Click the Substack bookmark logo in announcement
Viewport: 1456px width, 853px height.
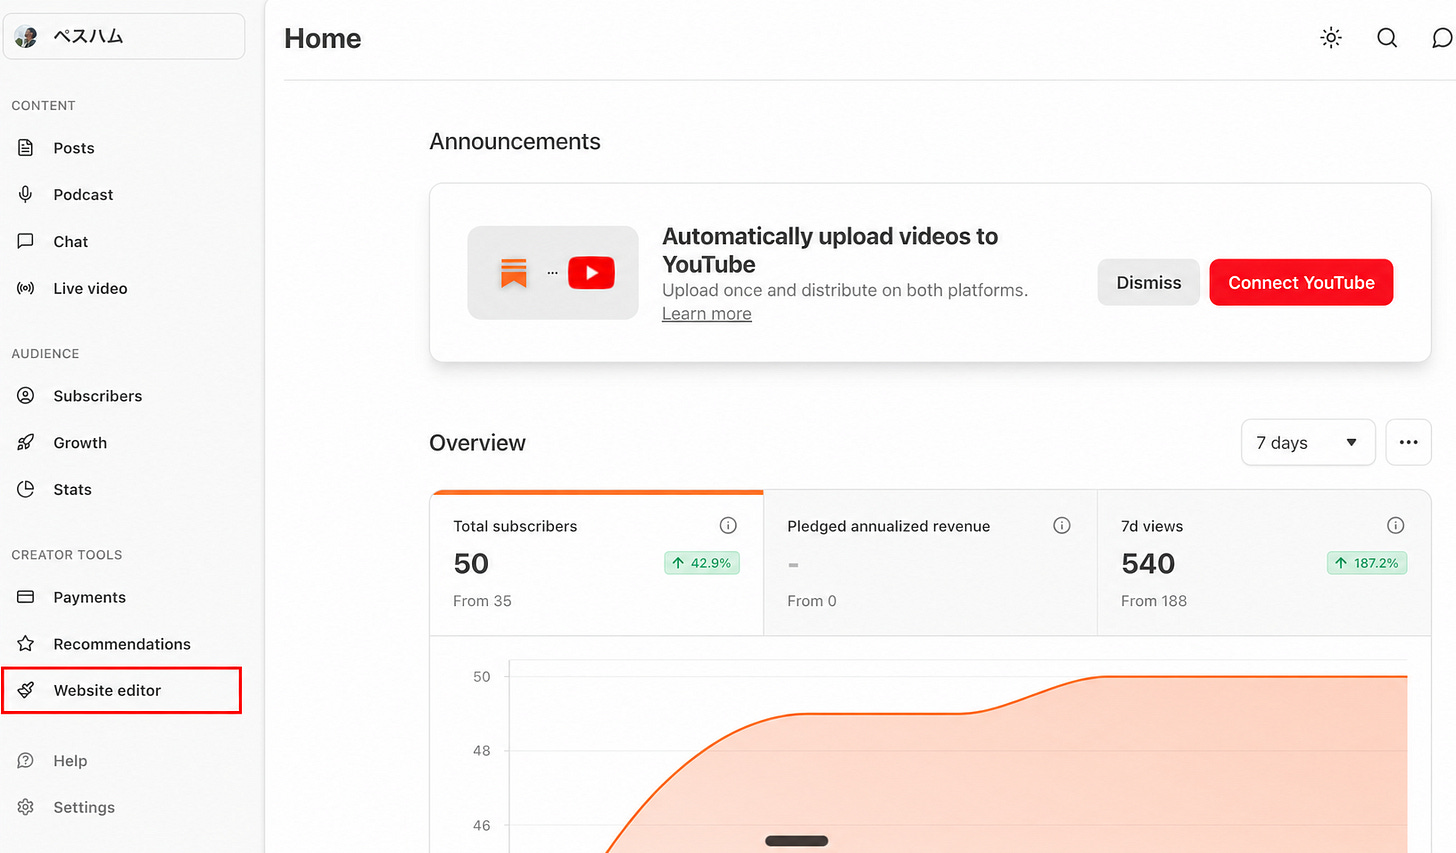[x=514, y=273]
